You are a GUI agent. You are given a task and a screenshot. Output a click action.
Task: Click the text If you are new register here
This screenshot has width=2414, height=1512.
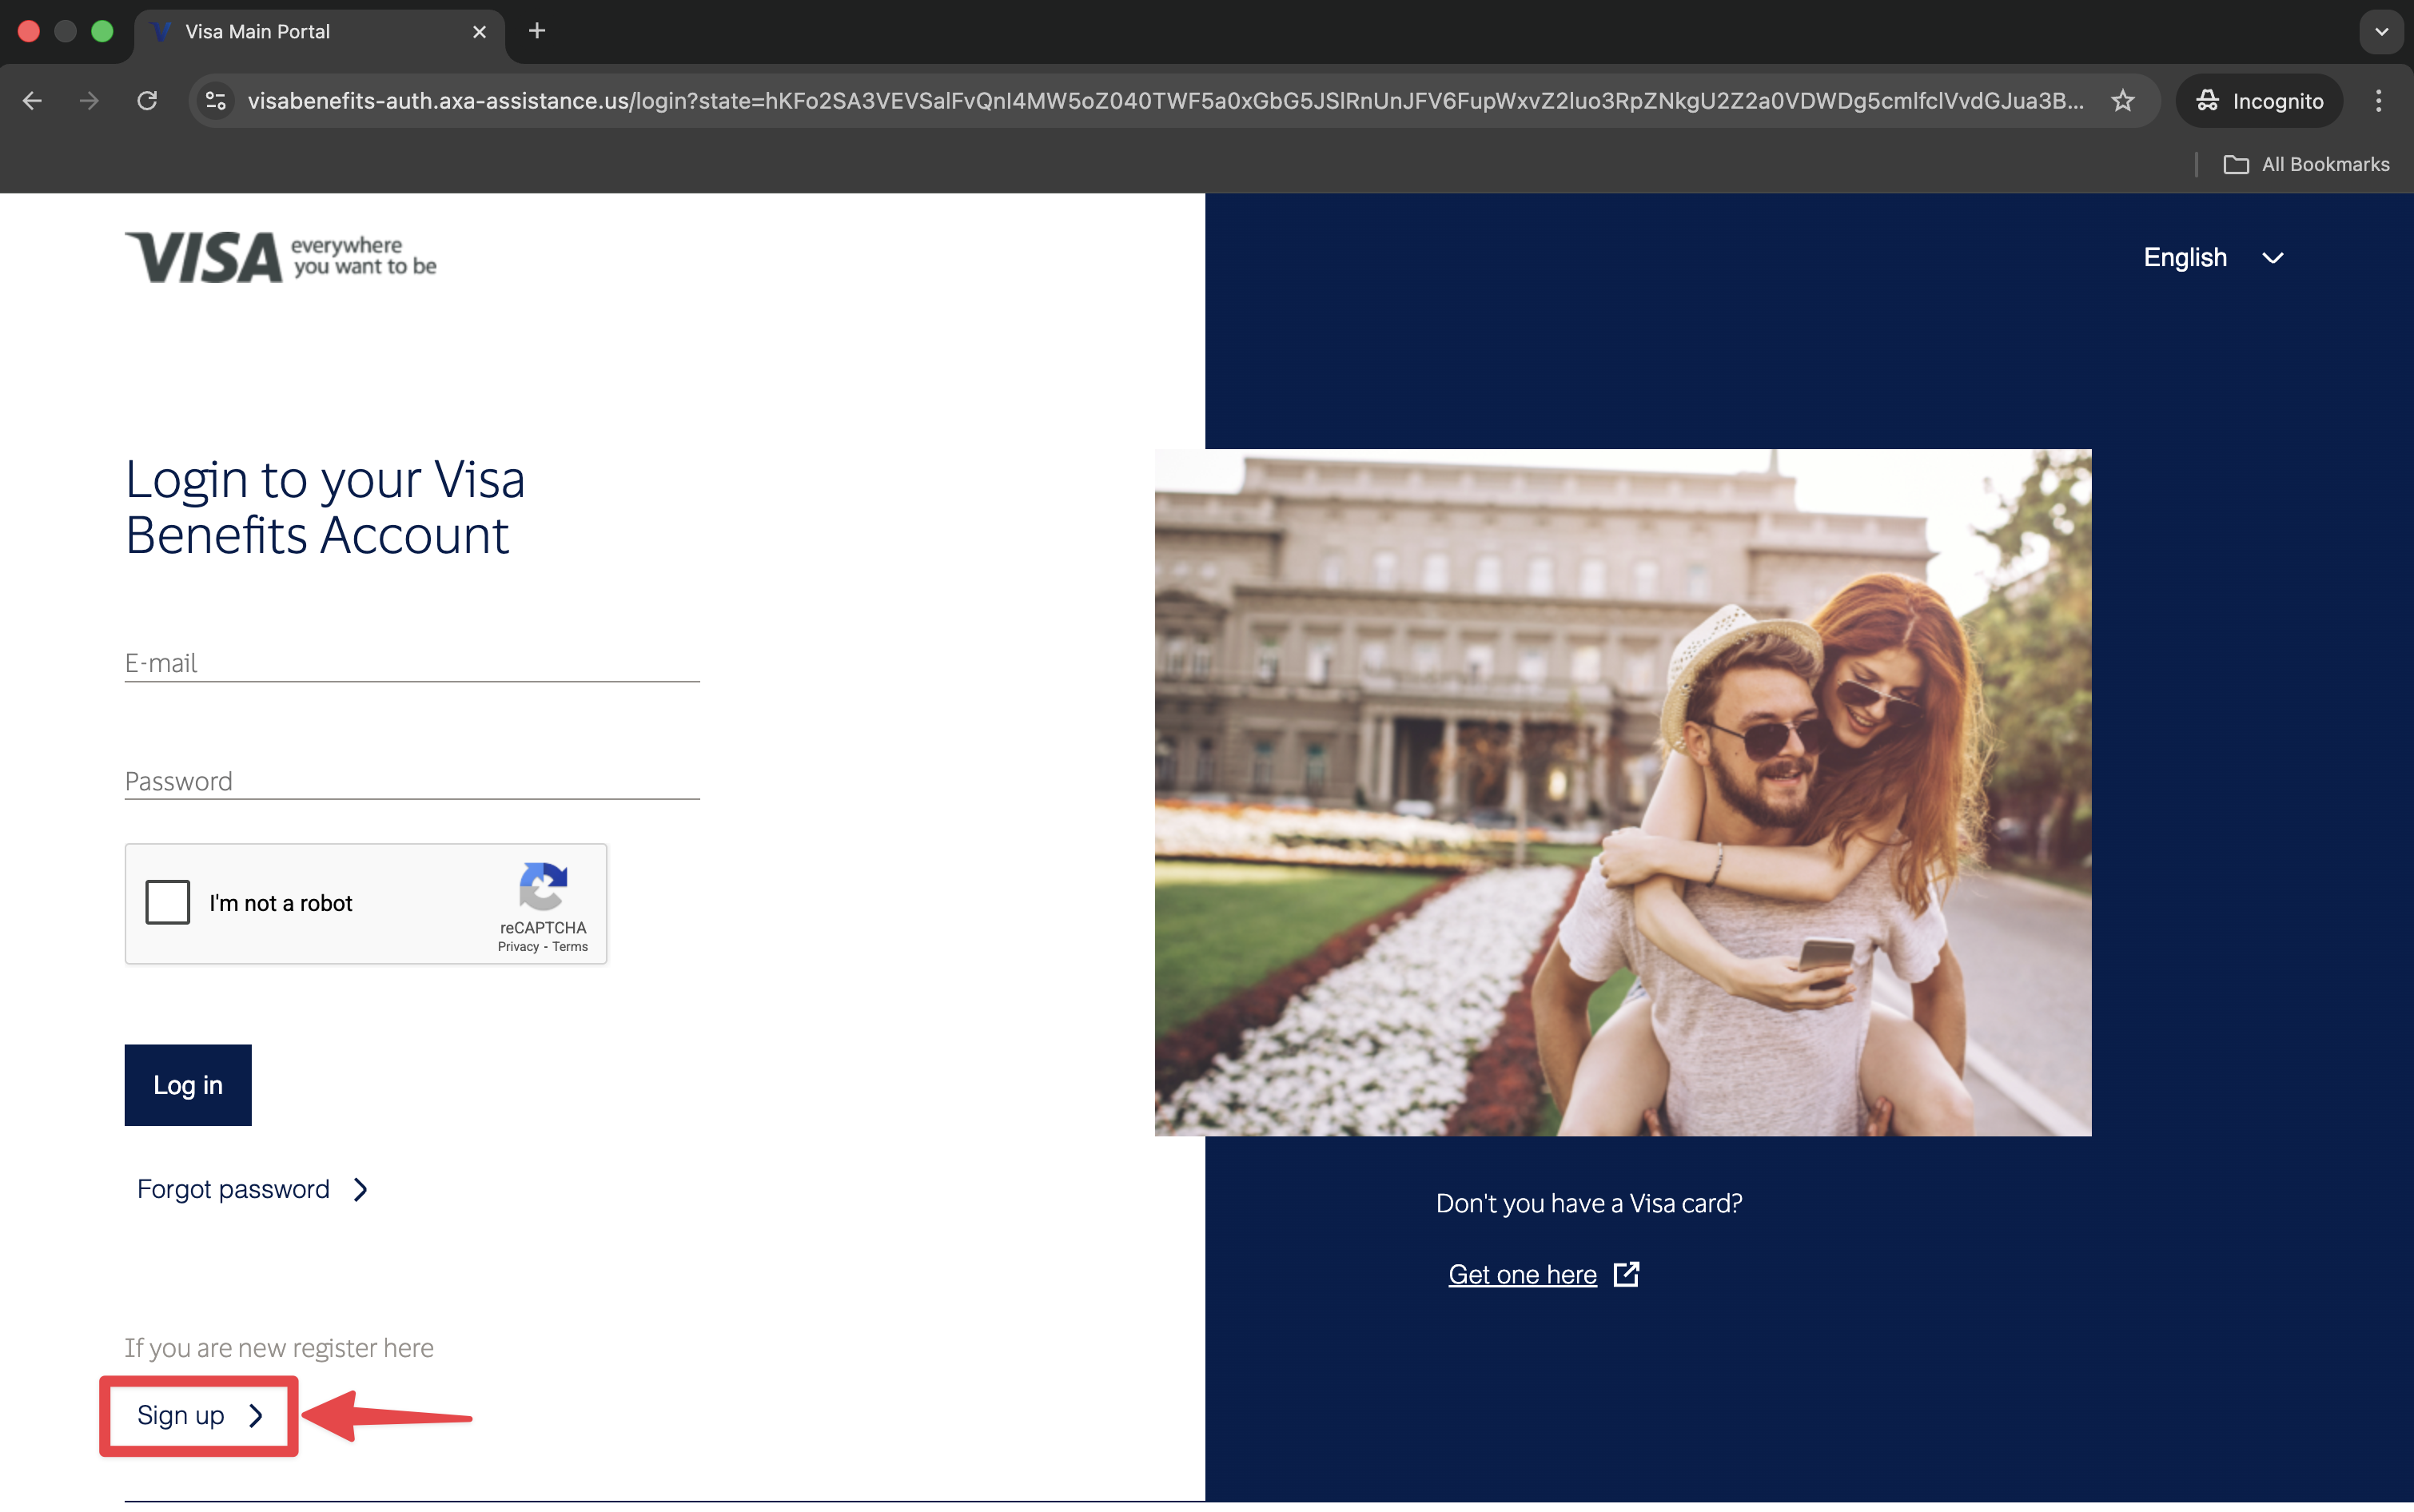point(279,1348)
